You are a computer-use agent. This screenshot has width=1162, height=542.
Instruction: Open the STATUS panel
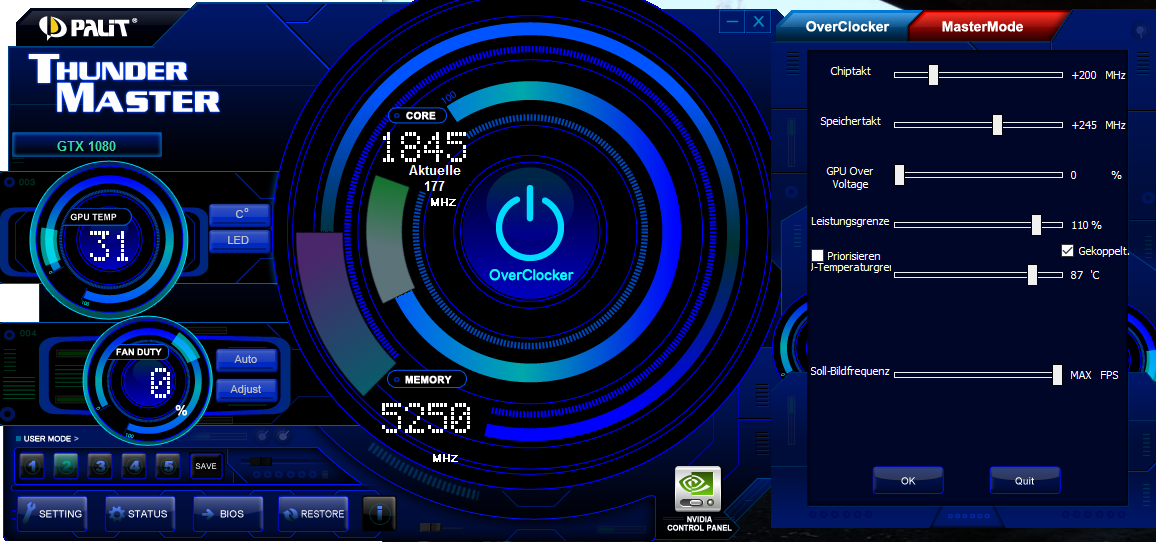pyautogui.click(x=139, y=514)
